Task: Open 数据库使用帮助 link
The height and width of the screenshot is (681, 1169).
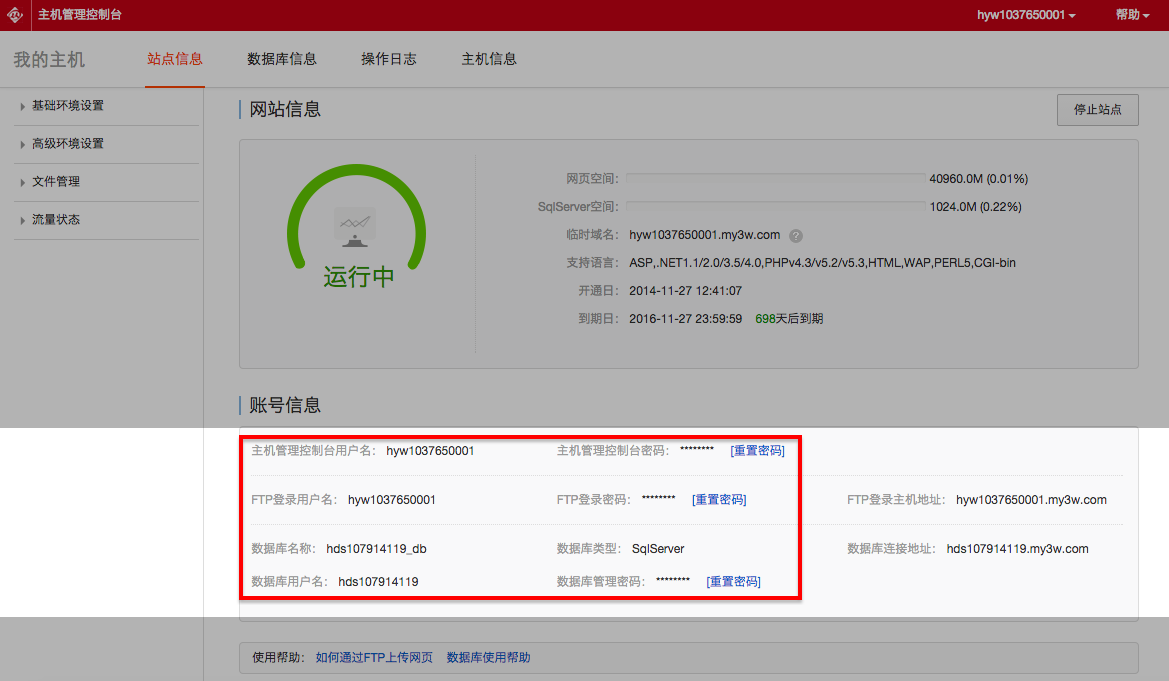Action: coord(488,658)
